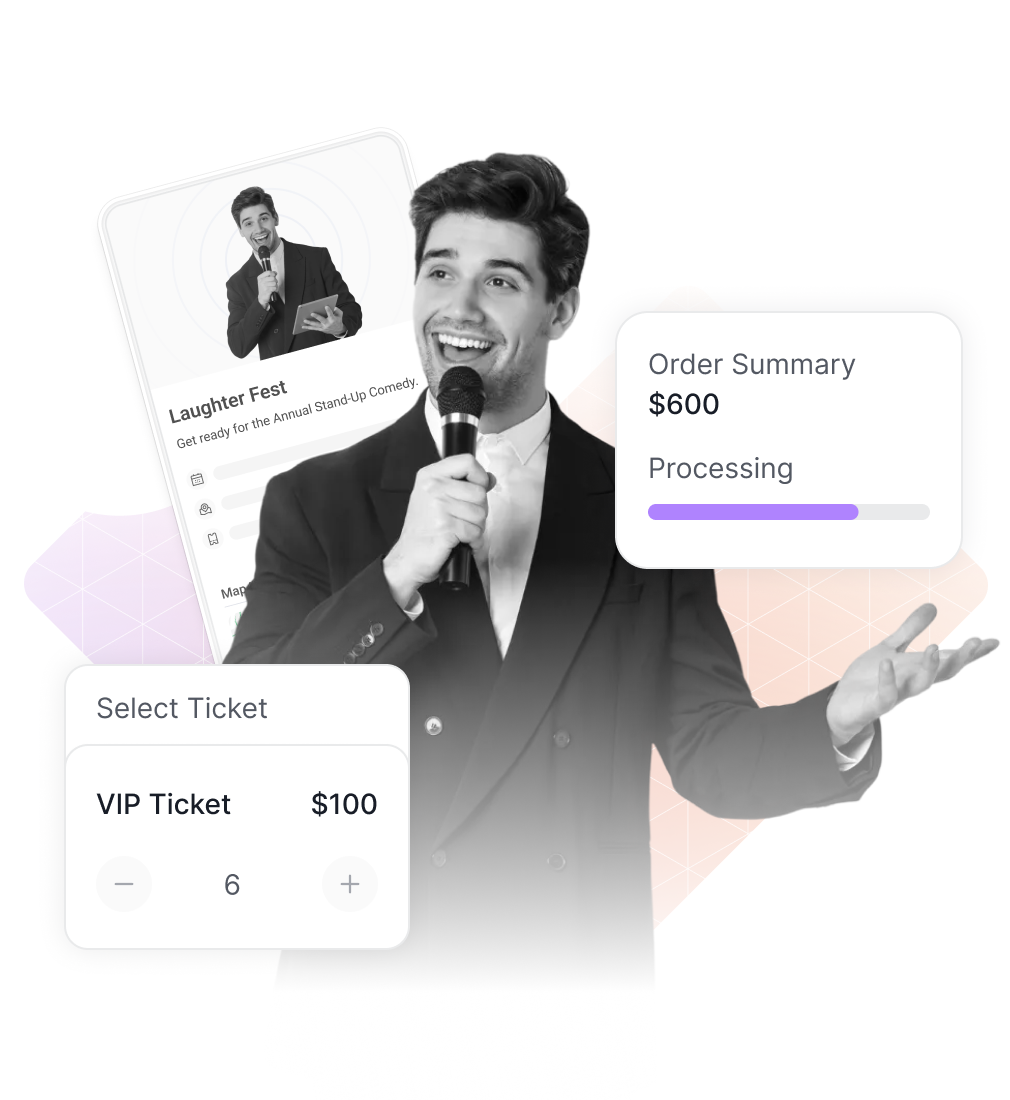Decrease VIP ticket quantity with minus
1010x1100 pixels.
click(124, 884)
